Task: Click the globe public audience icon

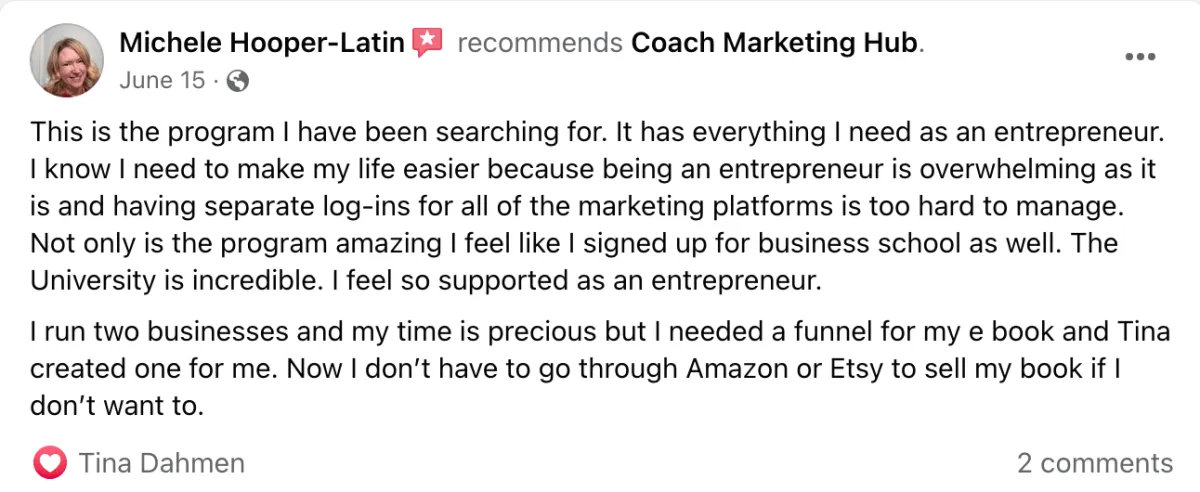Action: pos(238,81)
